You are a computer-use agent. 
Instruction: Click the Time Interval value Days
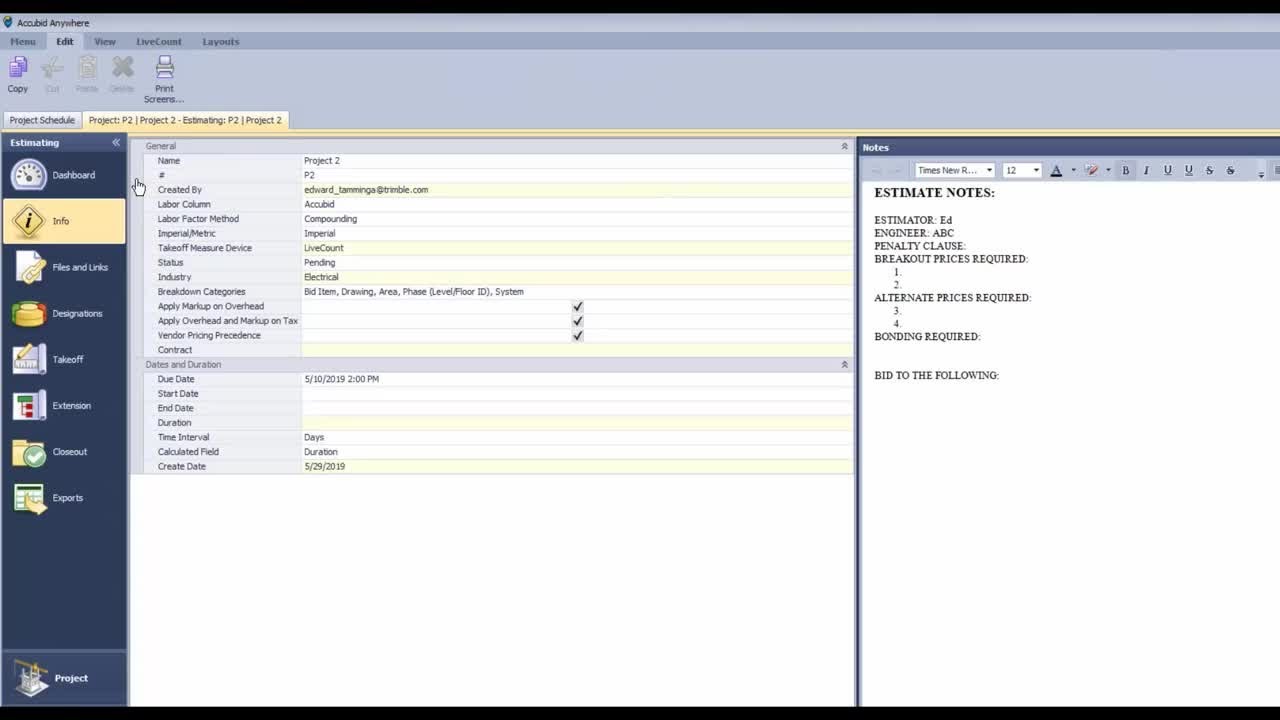[576, 437]
